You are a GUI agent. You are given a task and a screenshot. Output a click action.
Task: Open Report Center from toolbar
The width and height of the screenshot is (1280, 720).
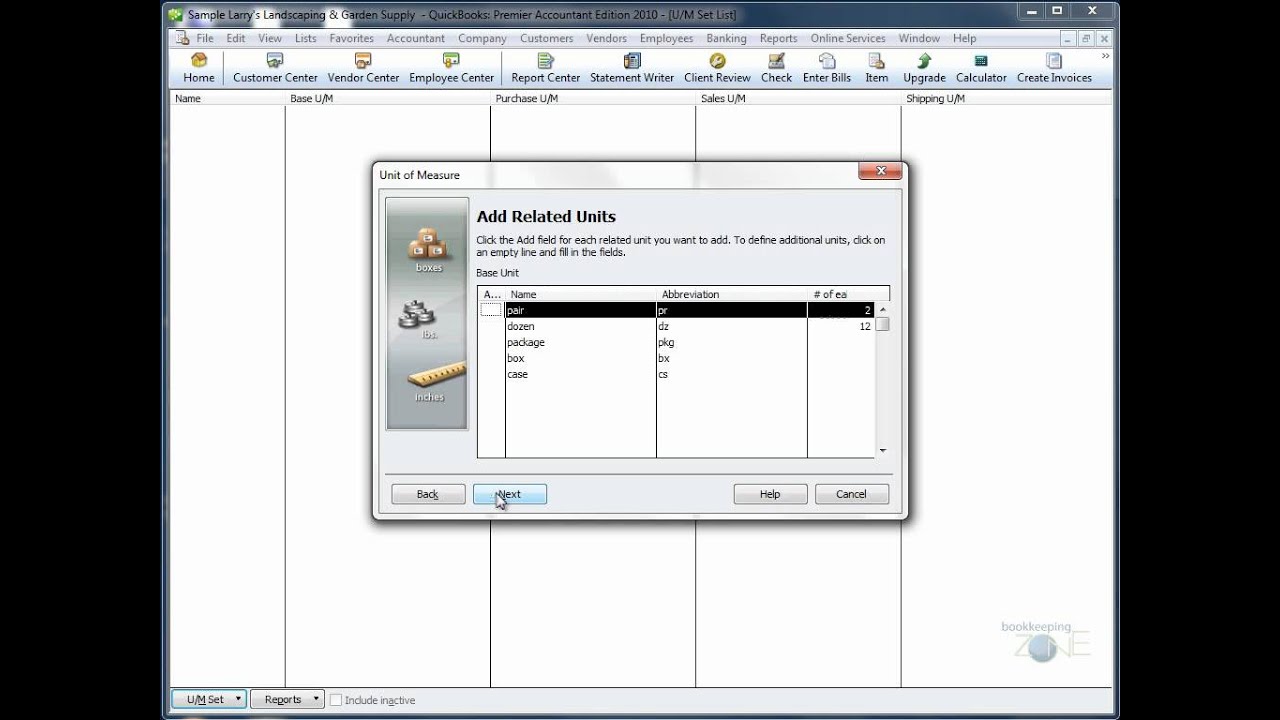click(x=545, y=69)
